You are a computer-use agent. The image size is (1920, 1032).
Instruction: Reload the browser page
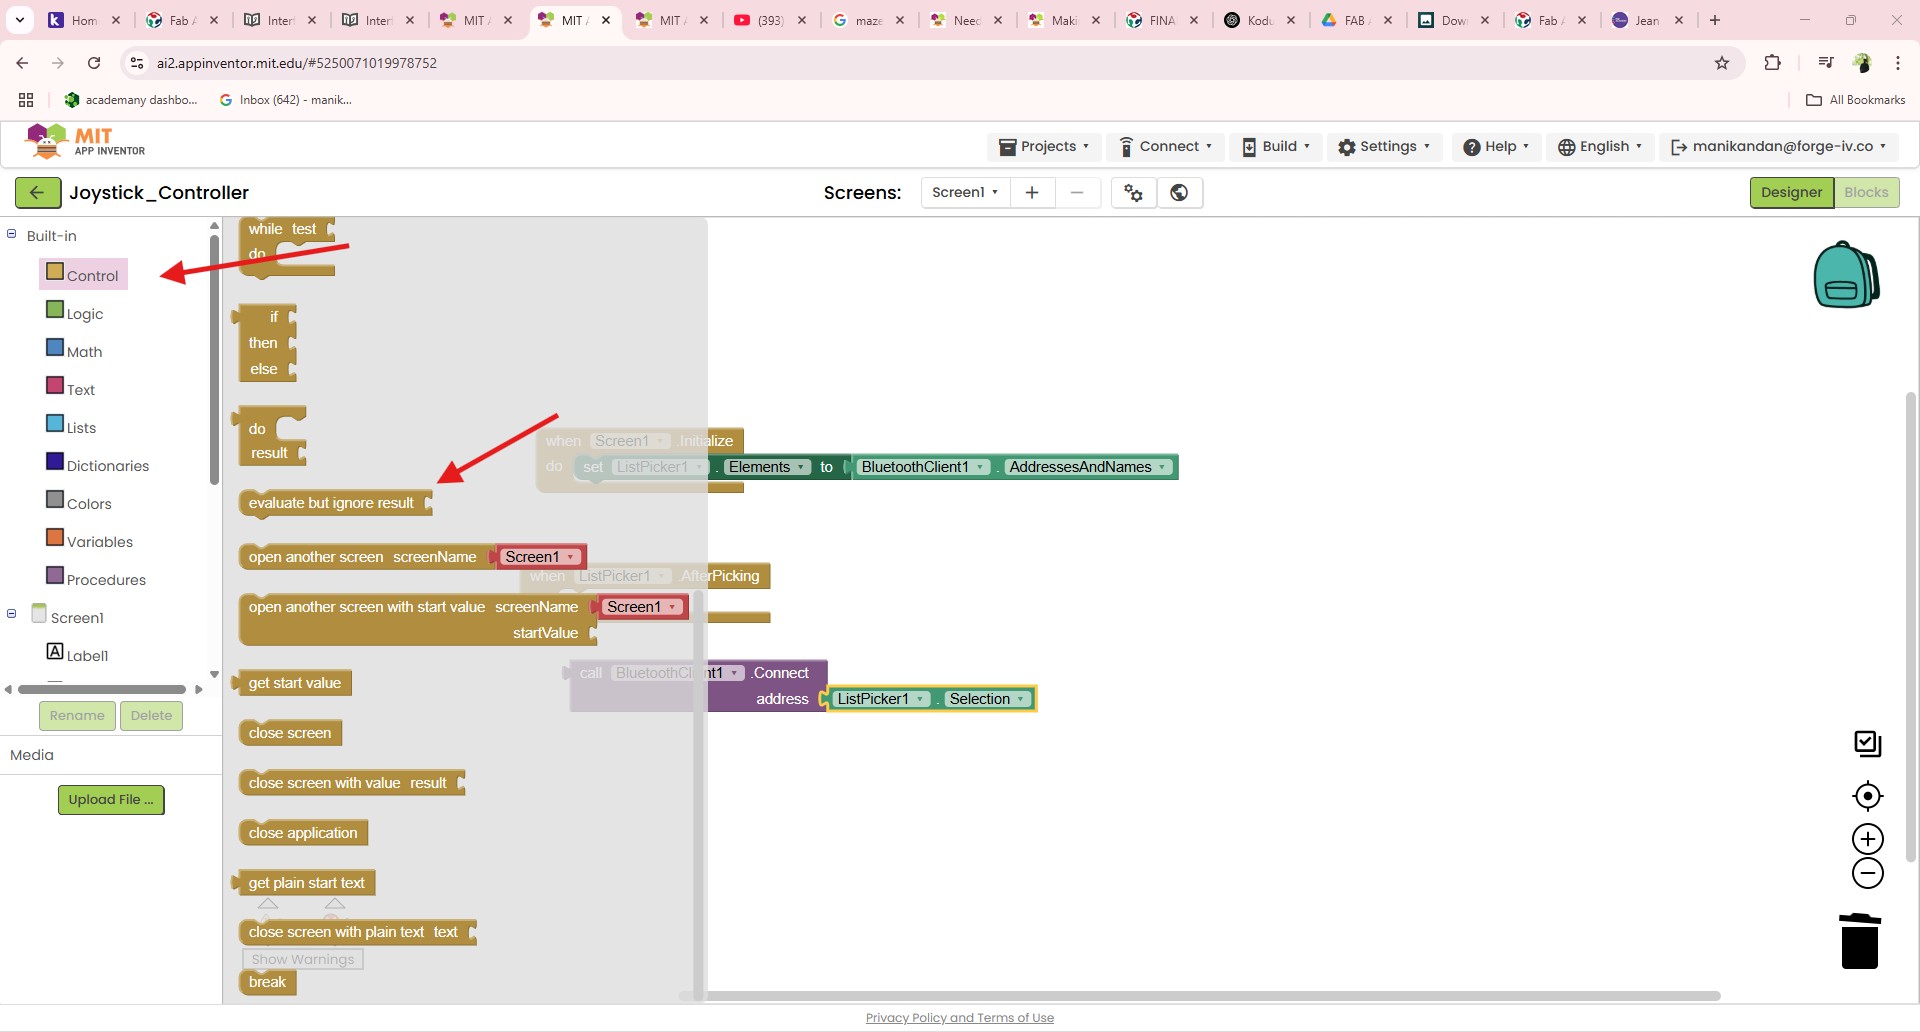coord(94,63)
